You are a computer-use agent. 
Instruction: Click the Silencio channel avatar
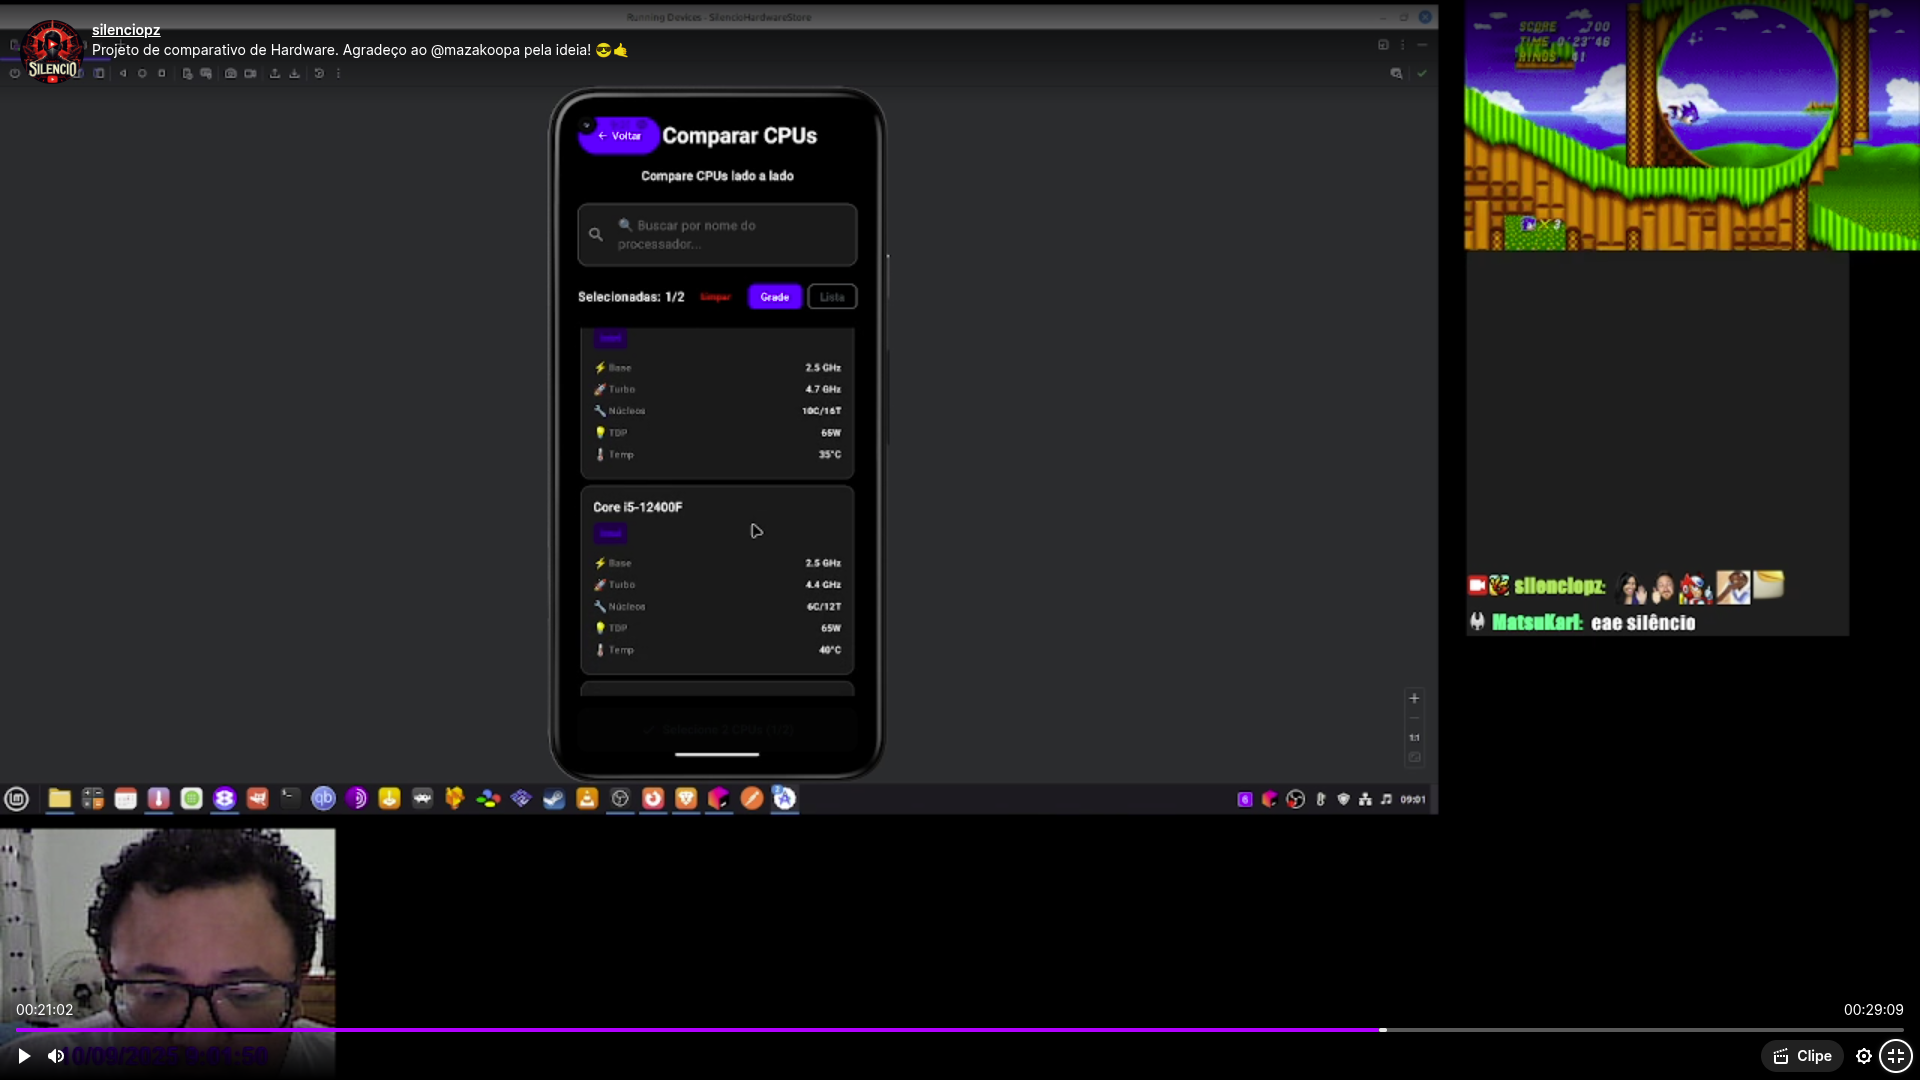52,52
